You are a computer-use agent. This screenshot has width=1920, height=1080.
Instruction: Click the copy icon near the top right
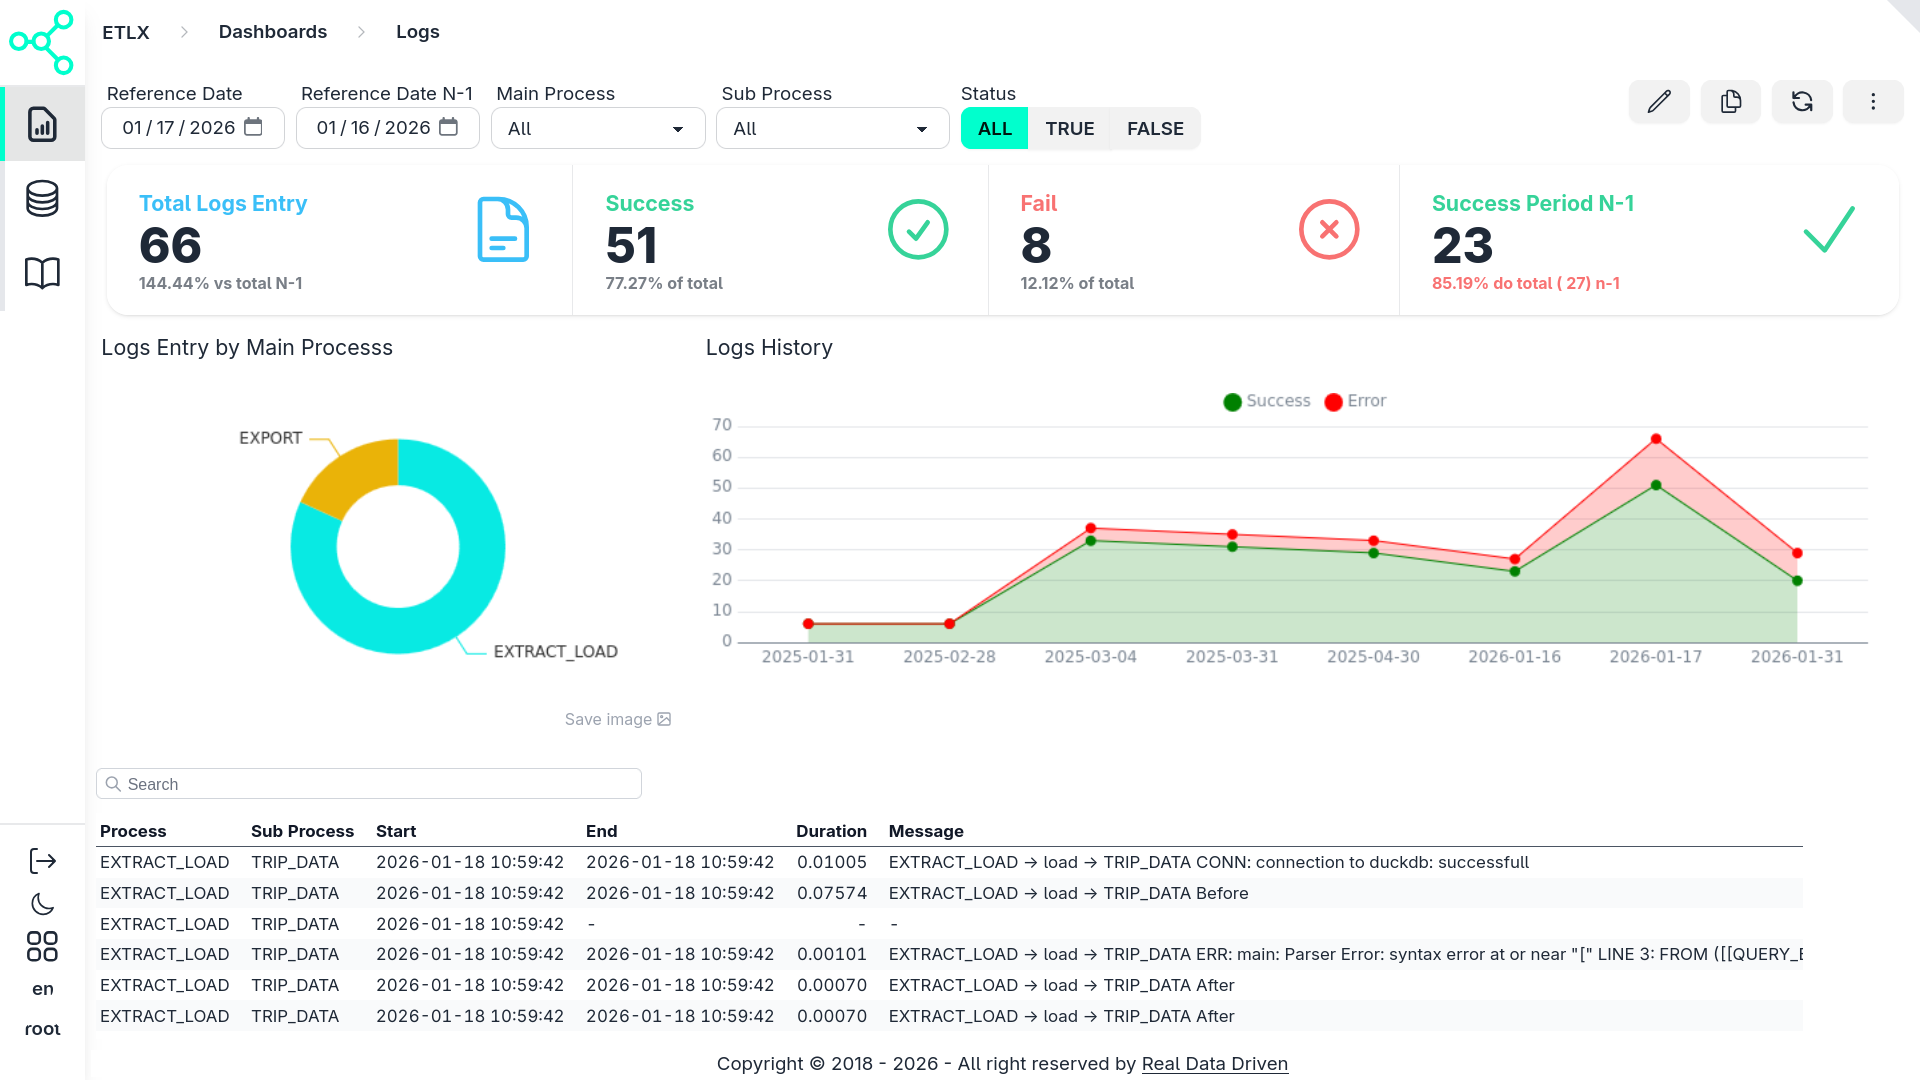coord(1731,102)
